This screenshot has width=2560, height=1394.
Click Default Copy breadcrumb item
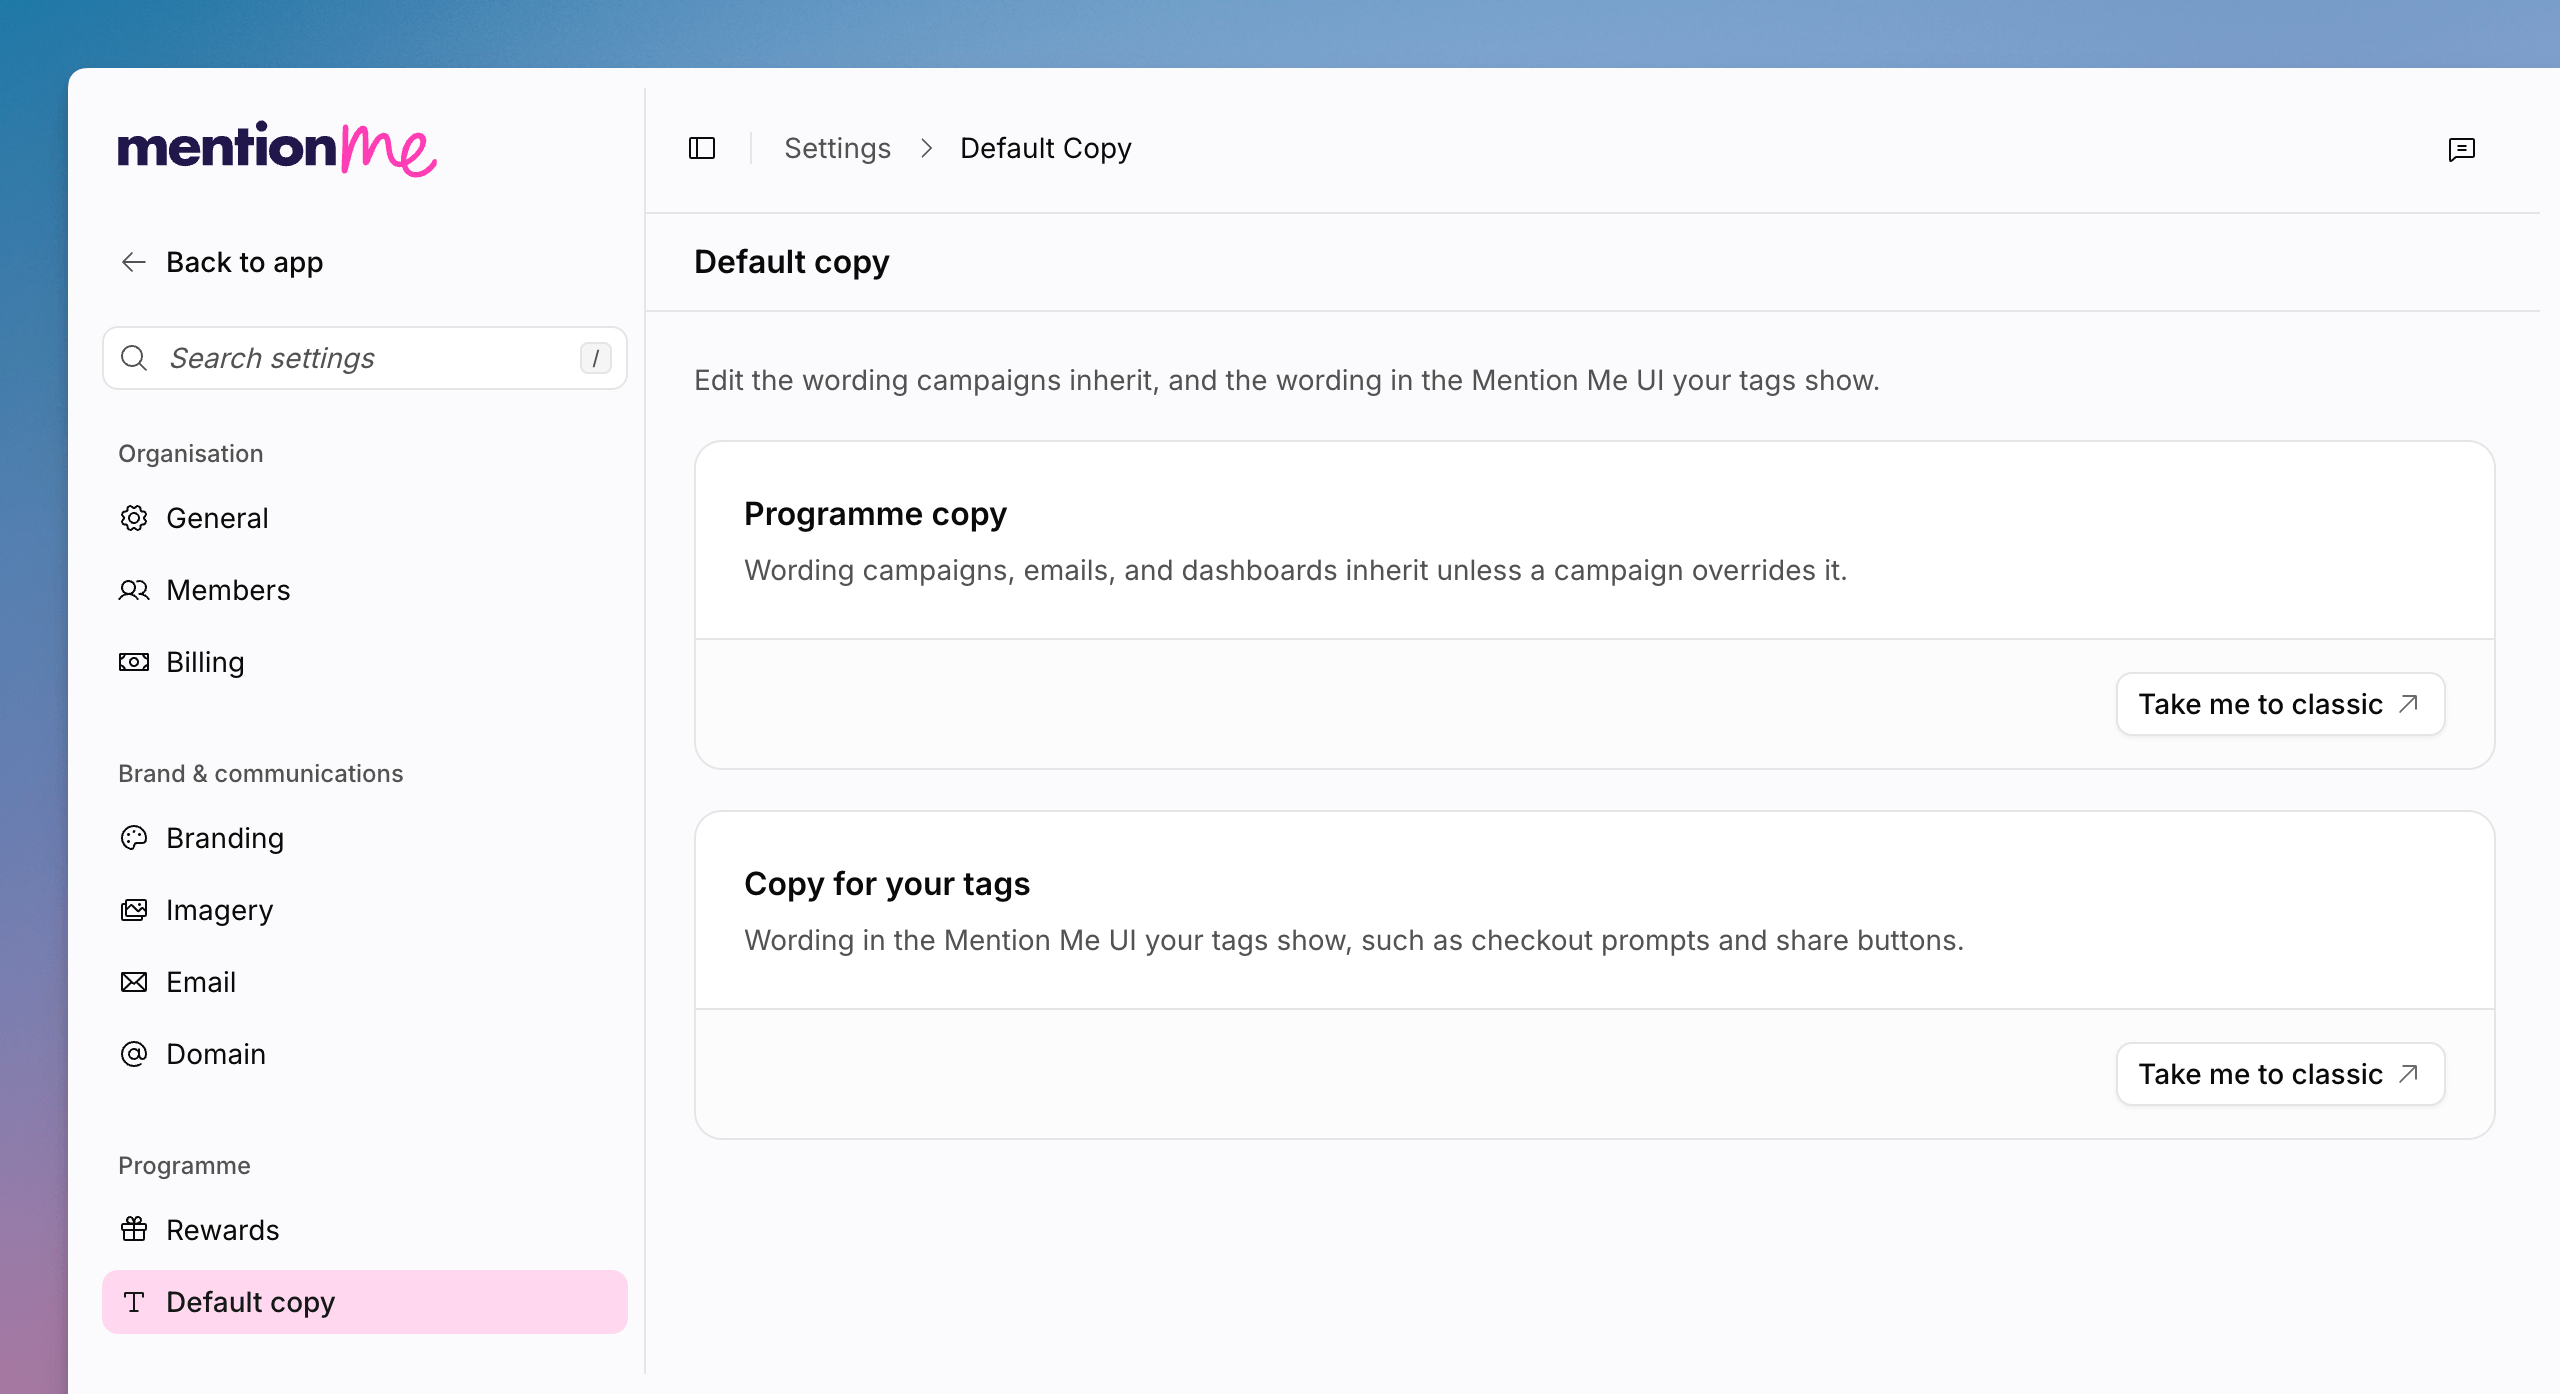pos(1045,148)
